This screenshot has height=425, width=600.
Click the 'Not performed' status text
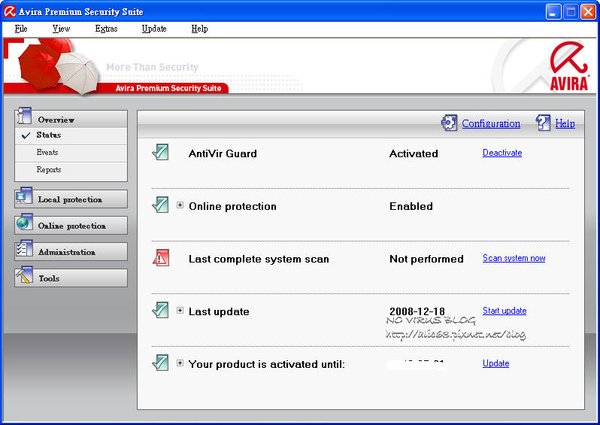coord(426,259)
